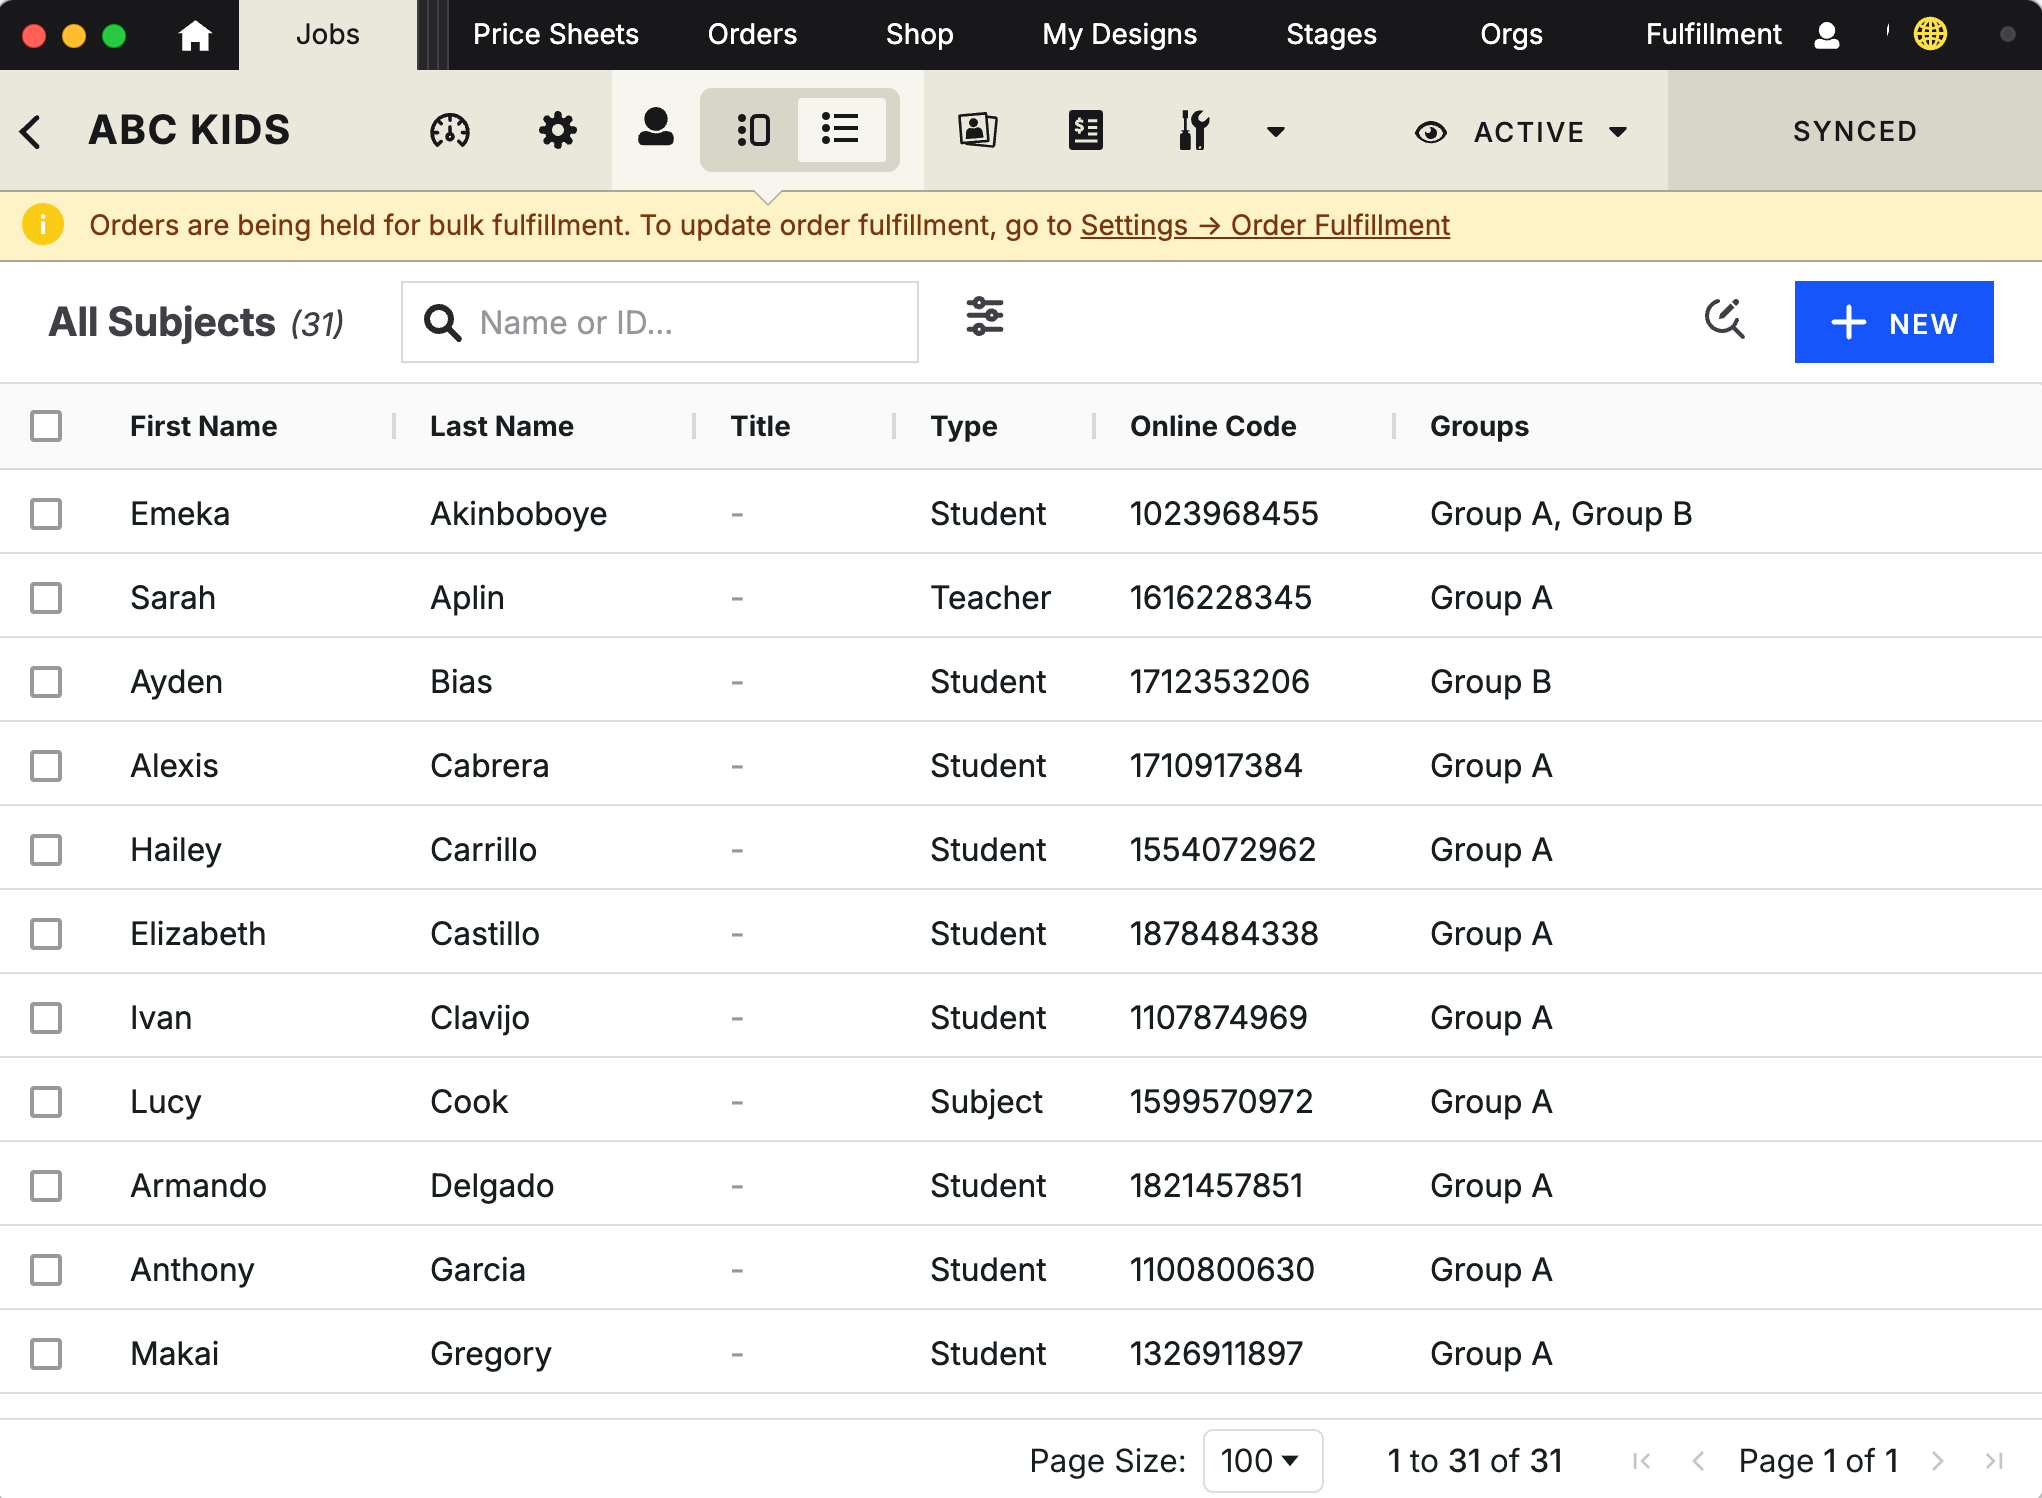Screen dimensions: 2042x1498
Task: Open the Orders tab
Action: coord(752,35)
